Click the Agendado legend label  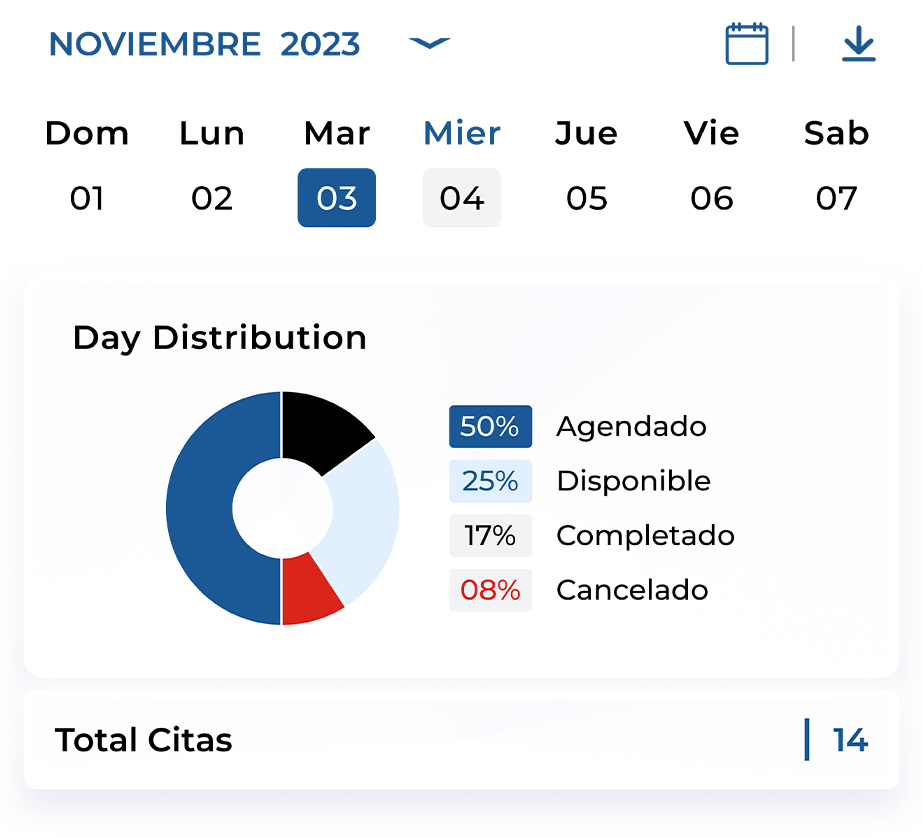tap(631, 427)
